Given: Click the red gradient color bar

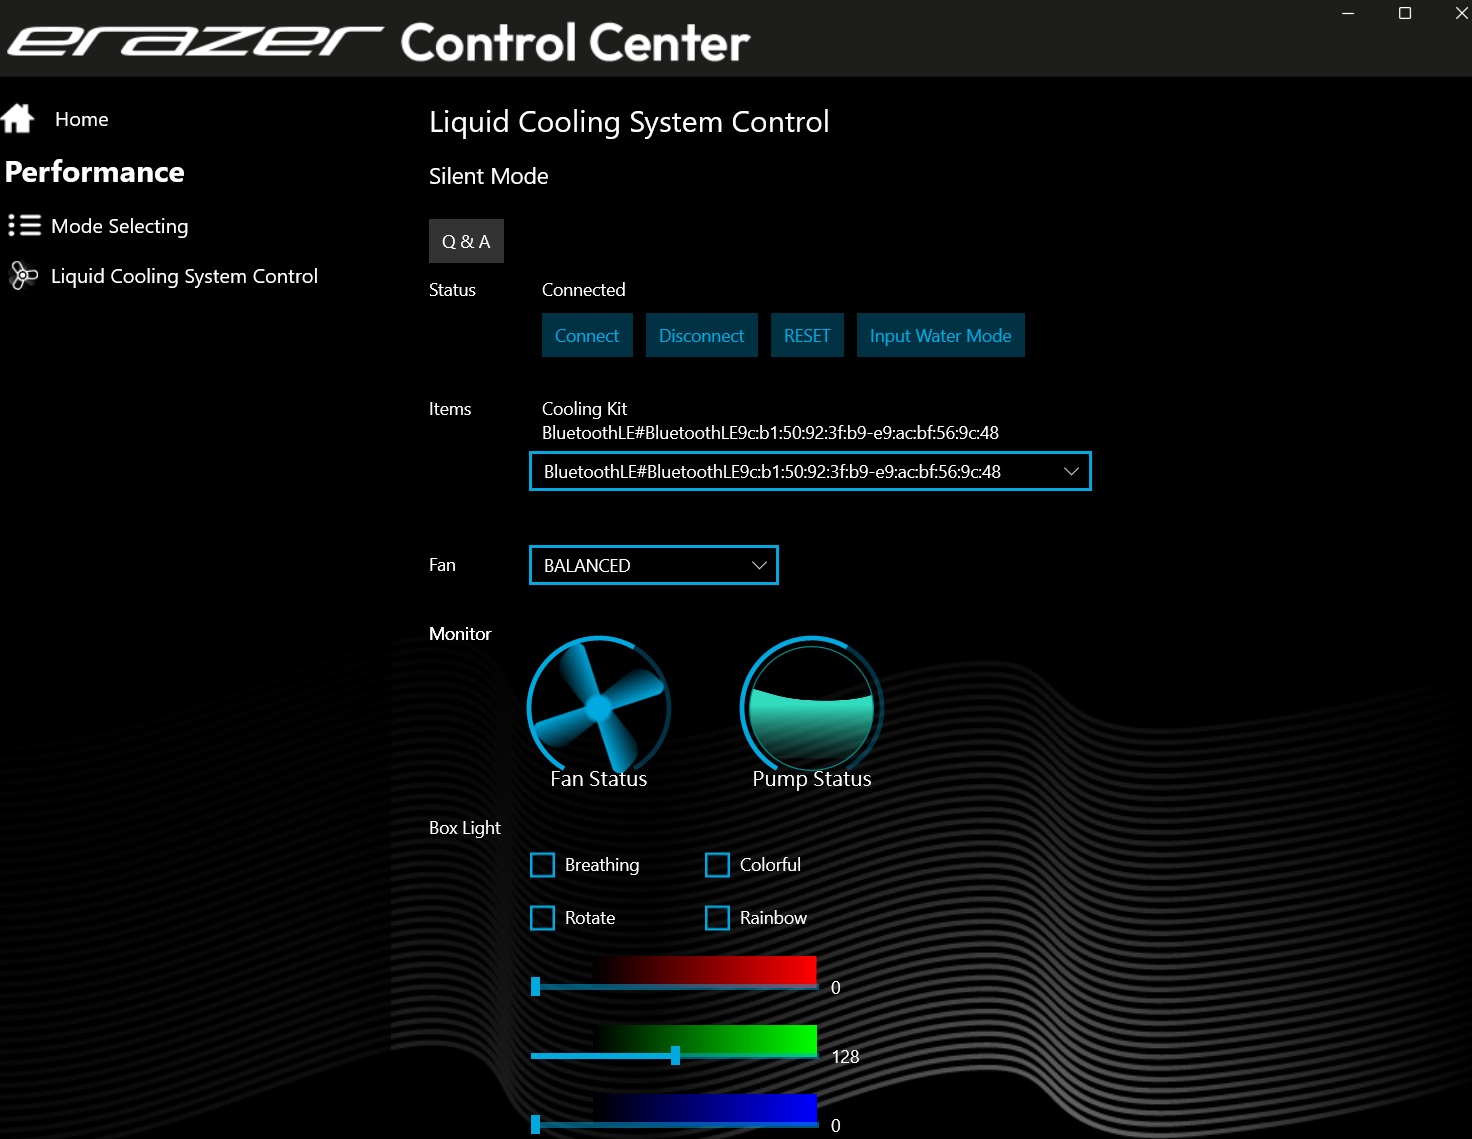Looking at the screenshot, I should (705, 969).
